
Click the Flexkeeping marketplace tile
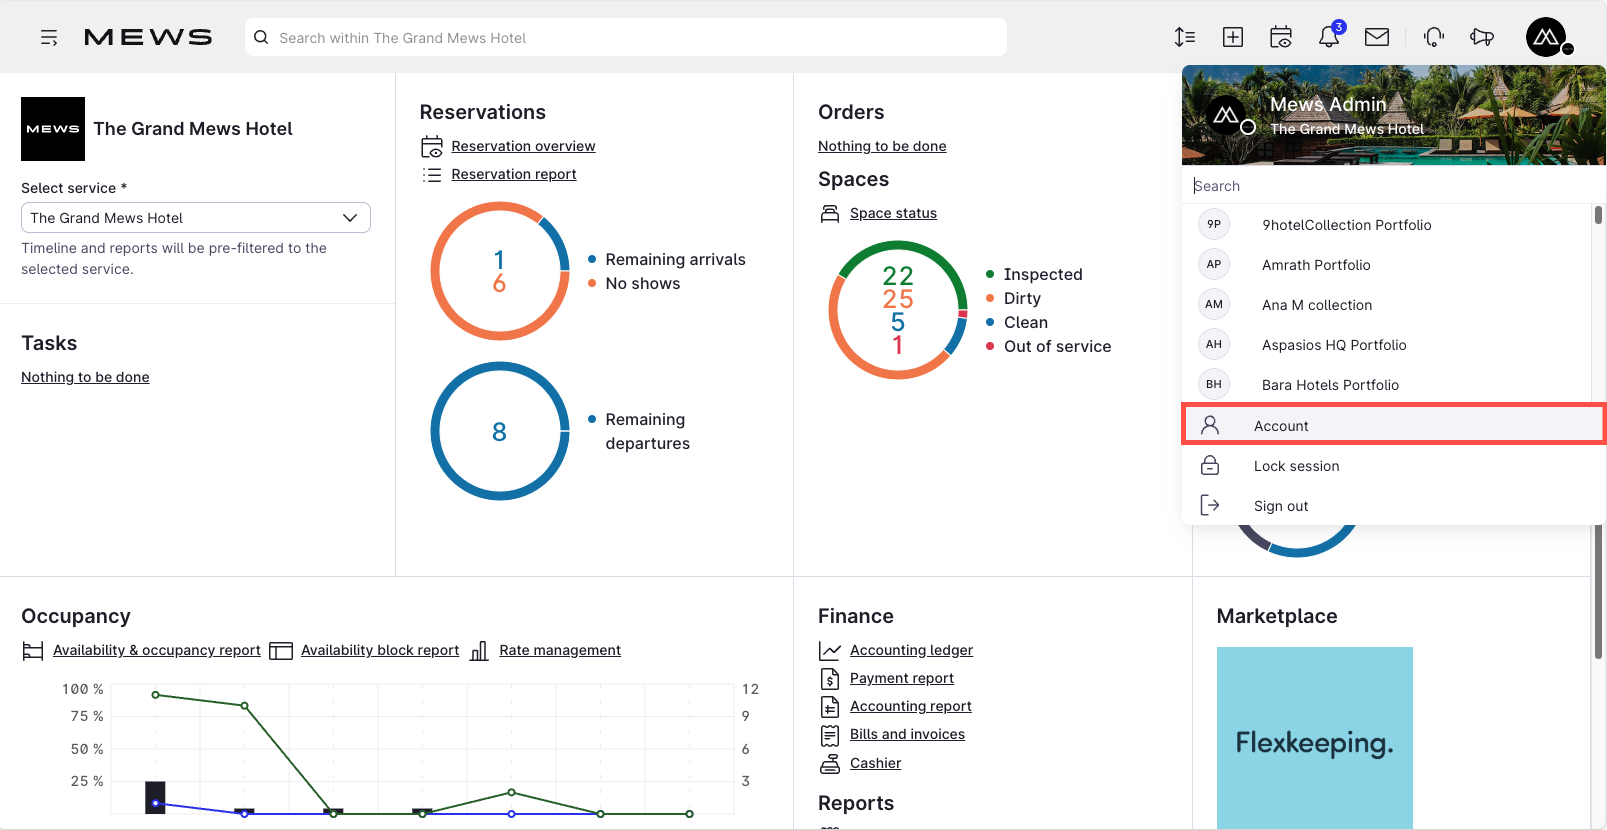pos(1314,738)
